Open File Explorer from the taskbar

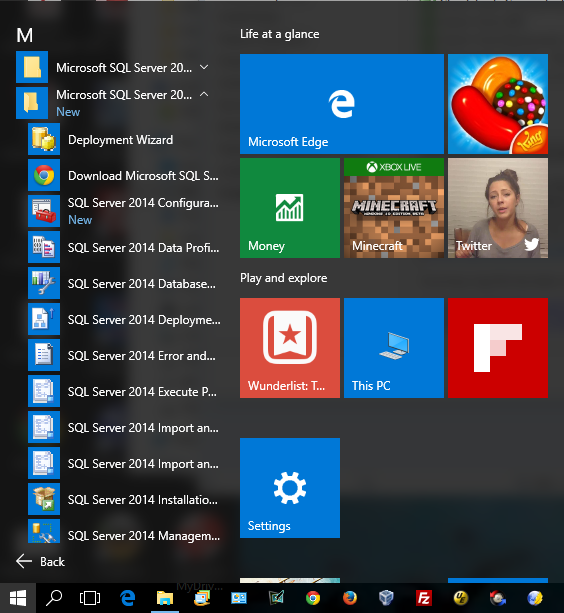tap(165, 598)
